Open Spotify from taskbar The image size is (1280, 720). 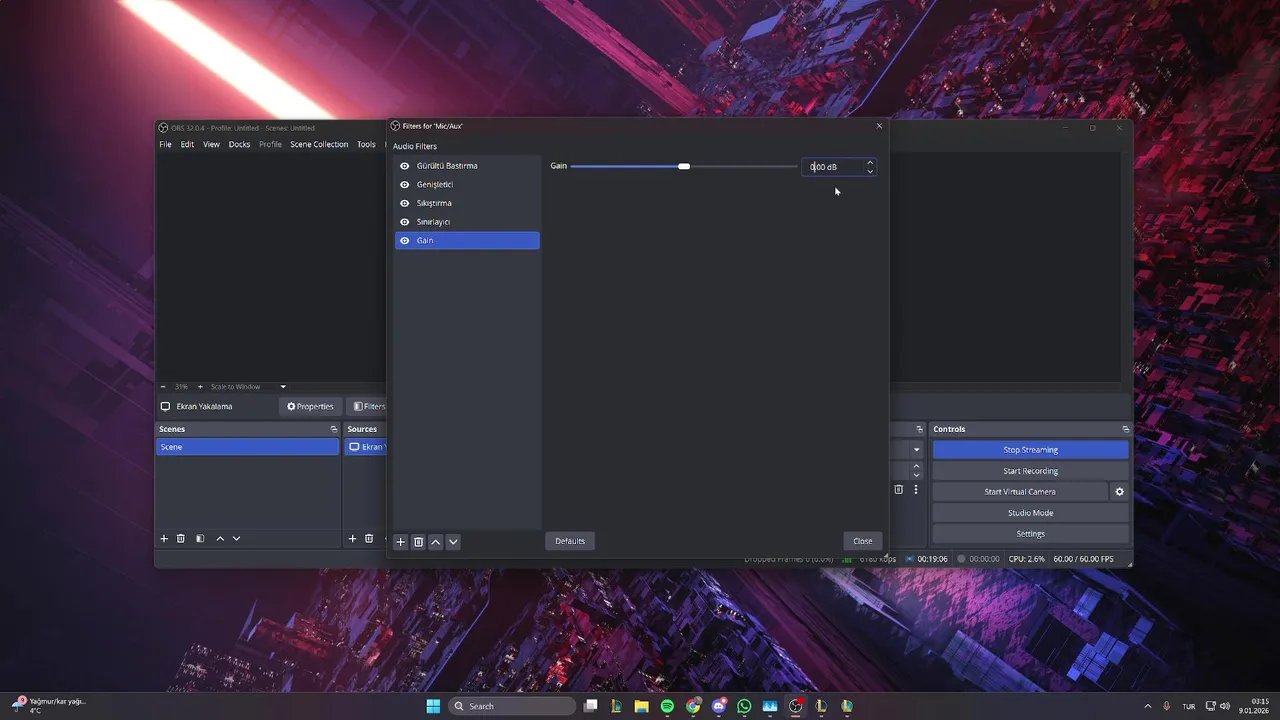(667, 706)
